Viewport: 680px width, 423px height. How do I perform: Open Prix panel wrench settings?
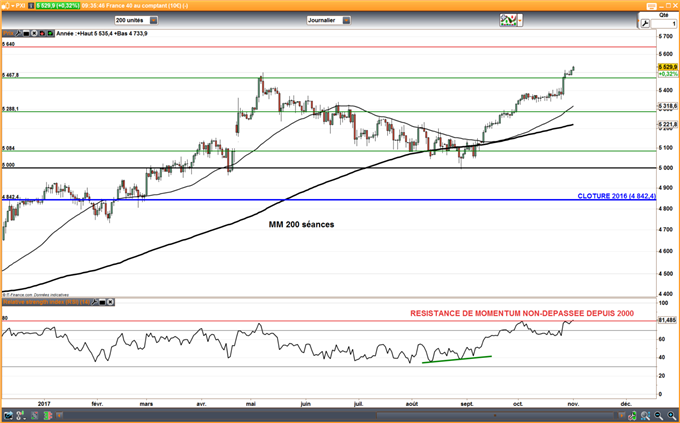[19, 33]
